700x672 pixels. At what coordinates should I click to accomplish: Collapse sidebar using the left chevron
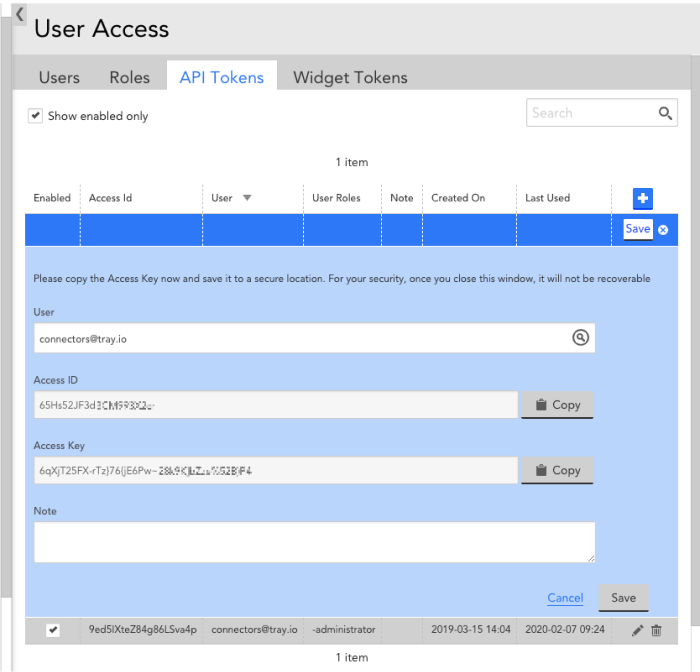(x=19, y=14)
